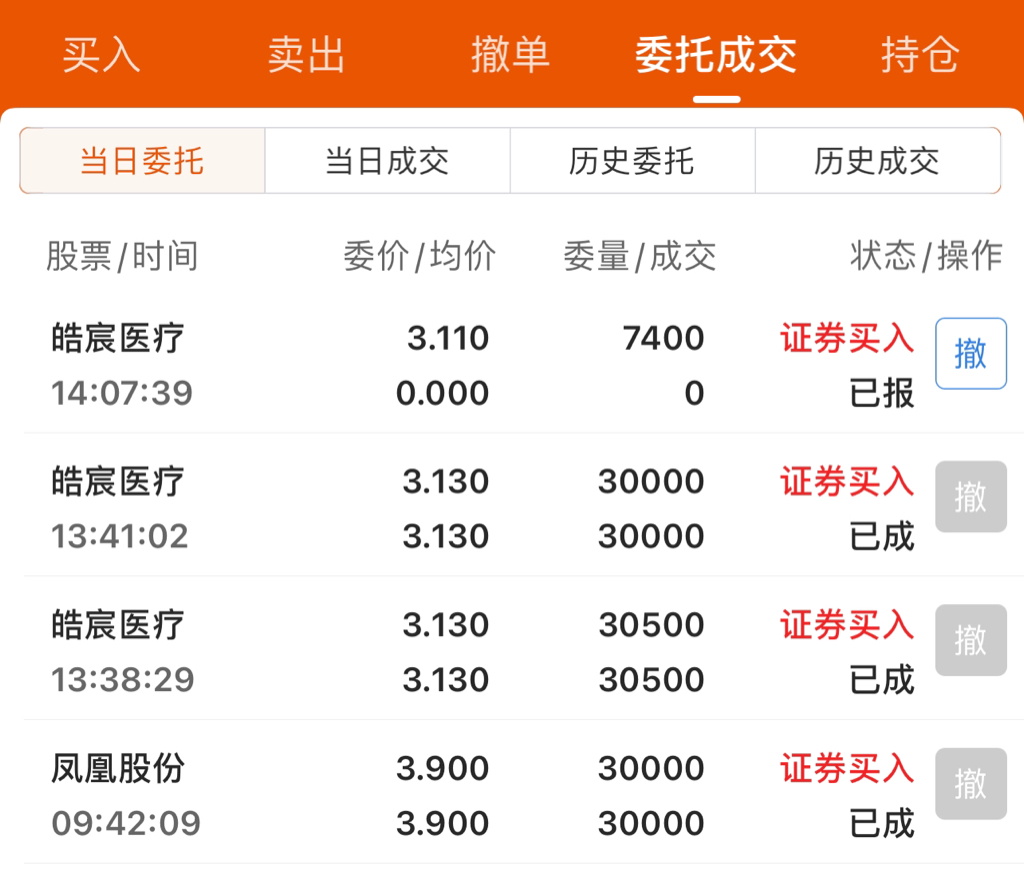Open the 持仓 tab
Viewport: 1024px width, 879px height.
920,54
